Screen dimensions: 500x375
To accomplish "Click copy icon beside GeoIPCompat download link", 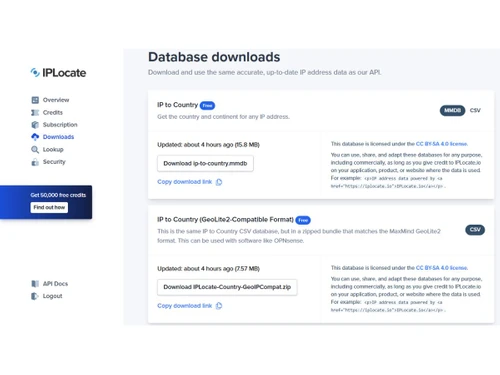I will point(219,306).
